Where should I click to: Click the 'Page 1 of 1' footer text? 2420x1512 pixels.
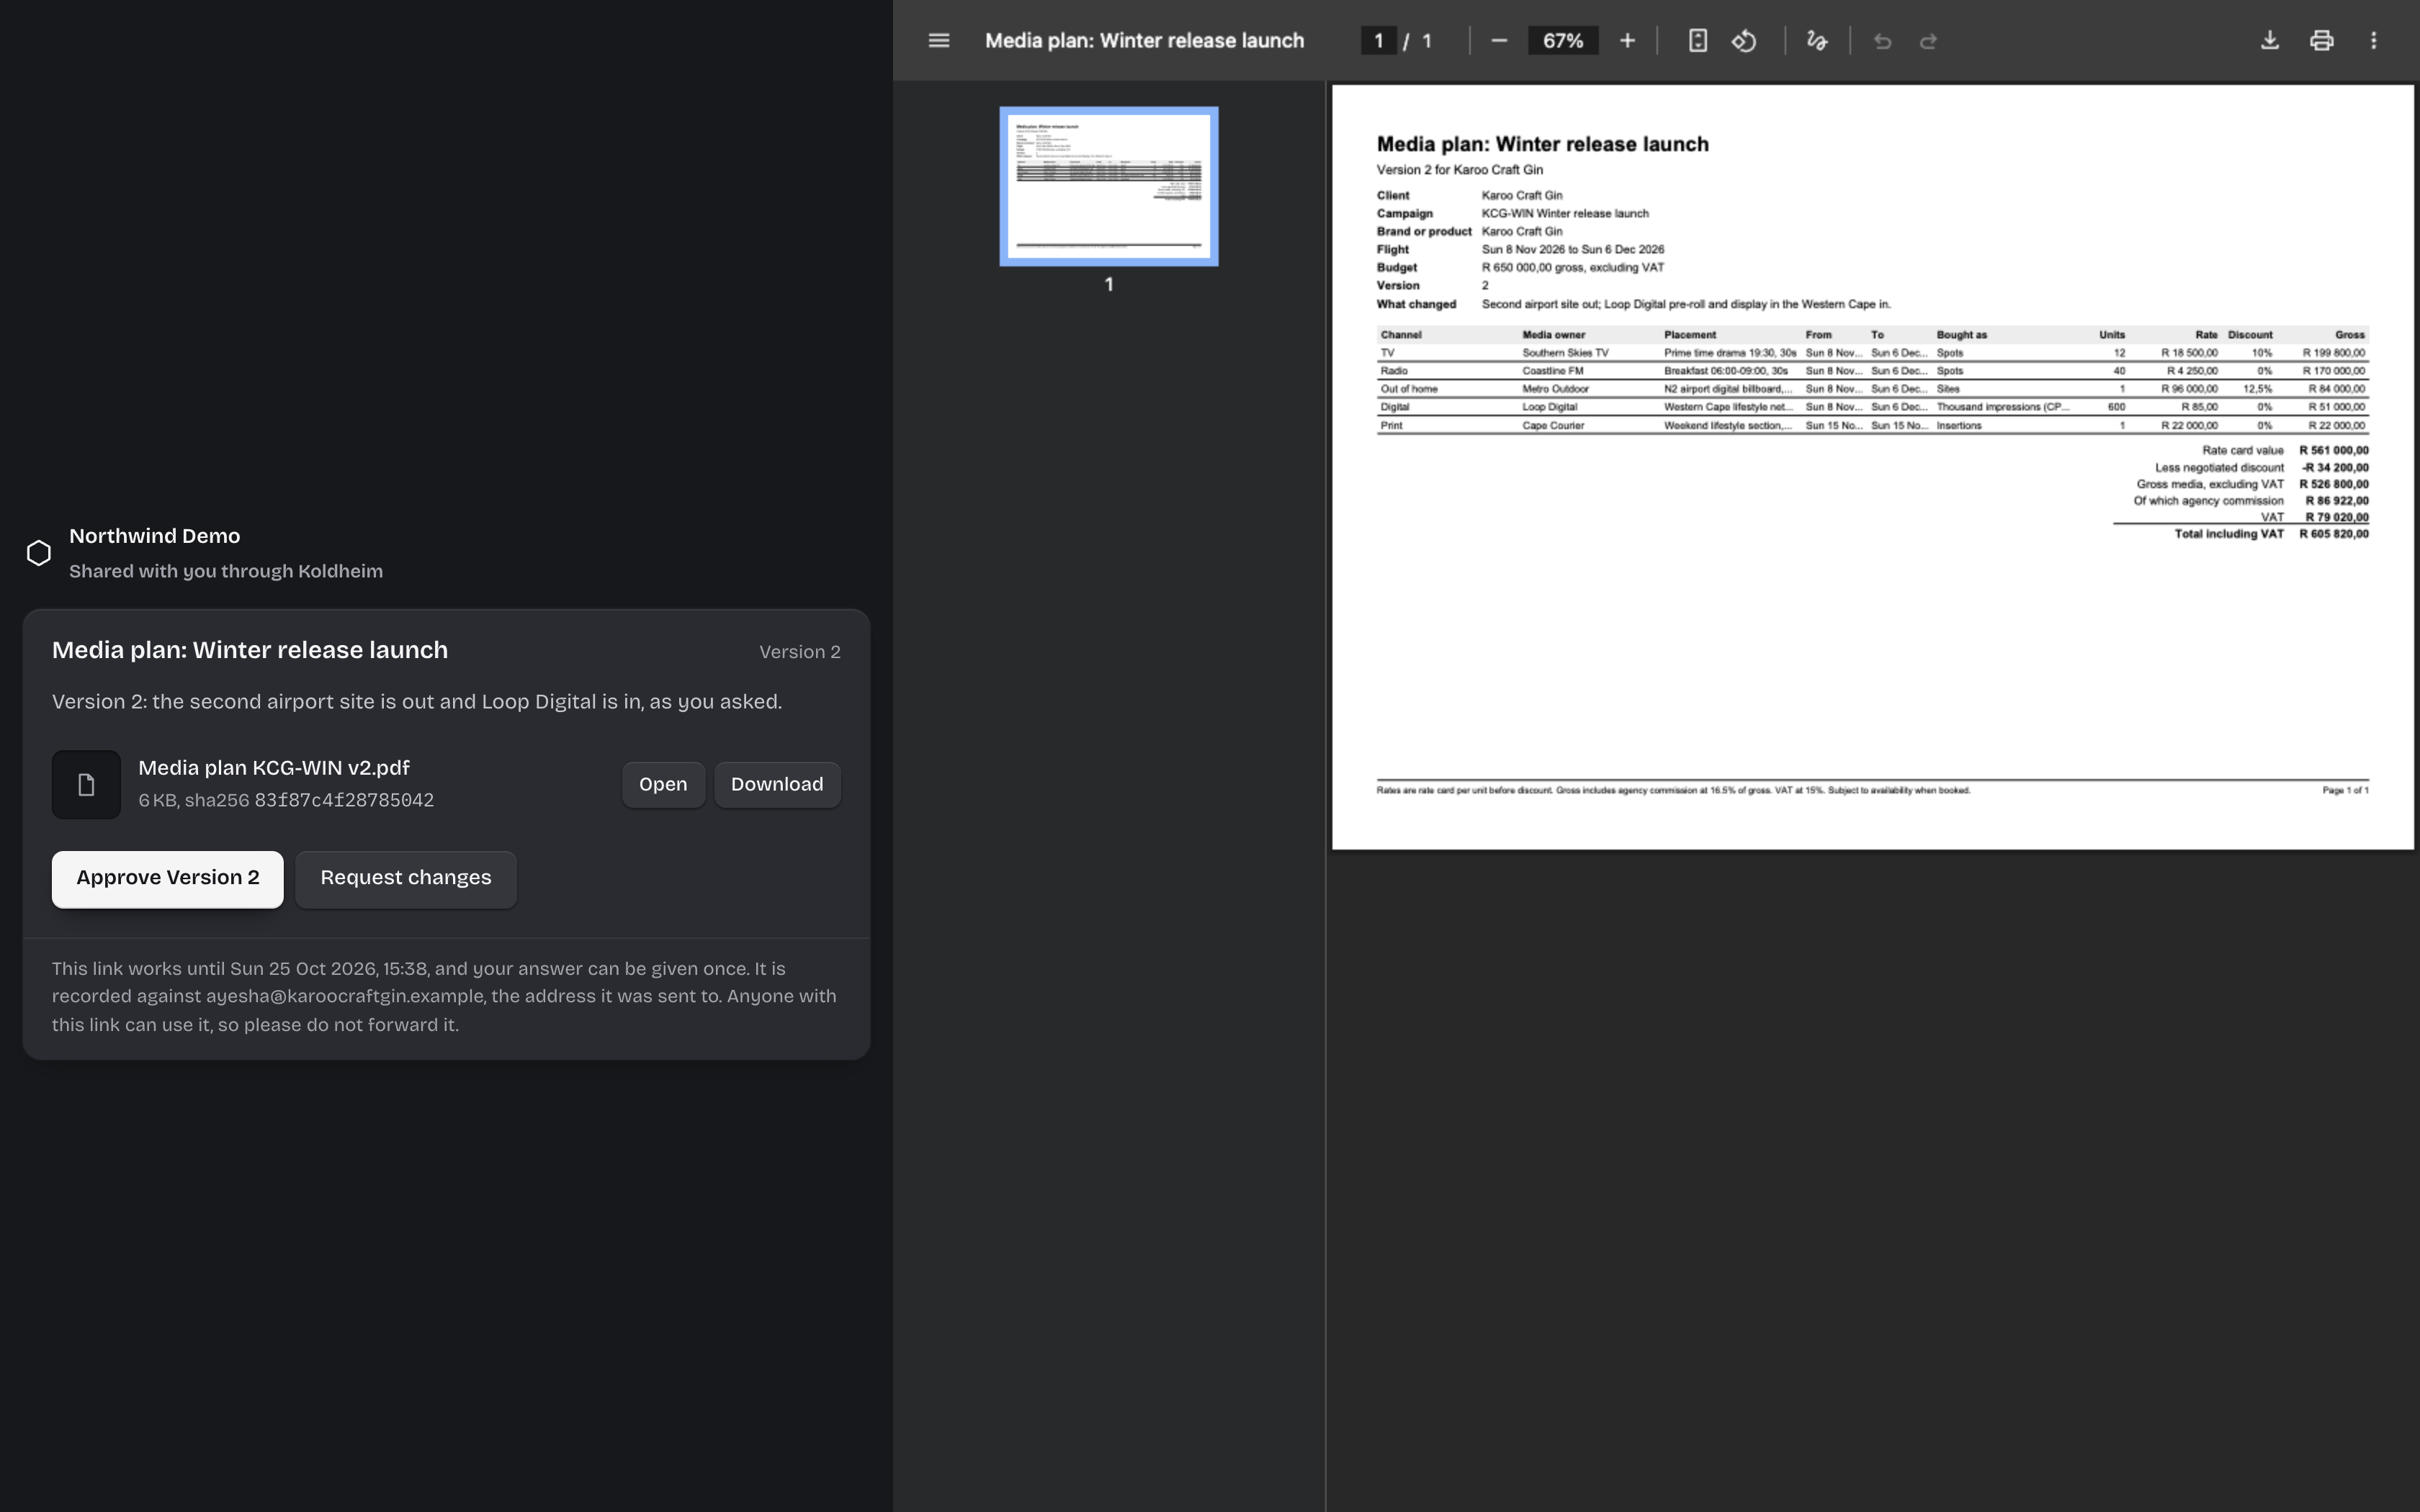[x=2345, y=790]
